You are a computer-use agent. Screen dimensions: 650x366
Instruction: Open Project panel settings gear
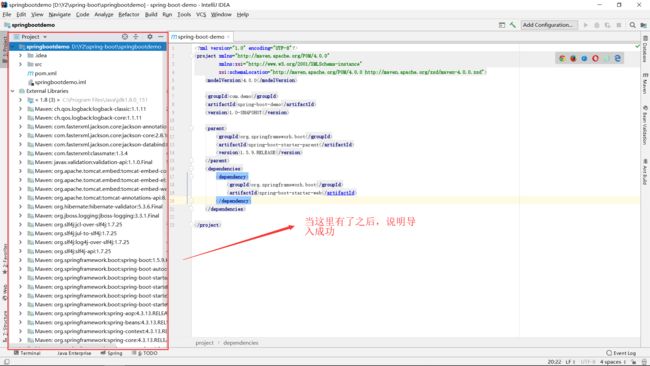click(x=150, y=36)
